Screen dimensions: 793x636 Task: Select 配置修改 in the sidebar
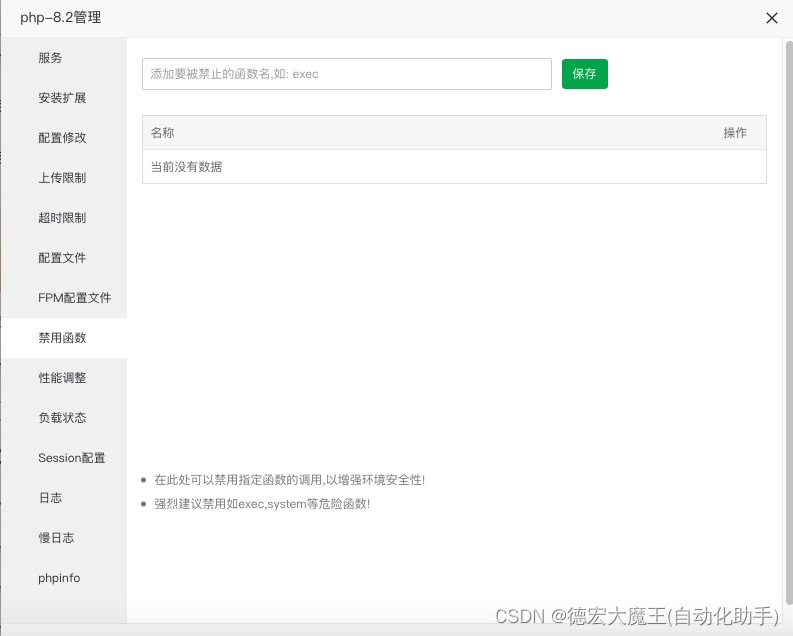[62, 138]
